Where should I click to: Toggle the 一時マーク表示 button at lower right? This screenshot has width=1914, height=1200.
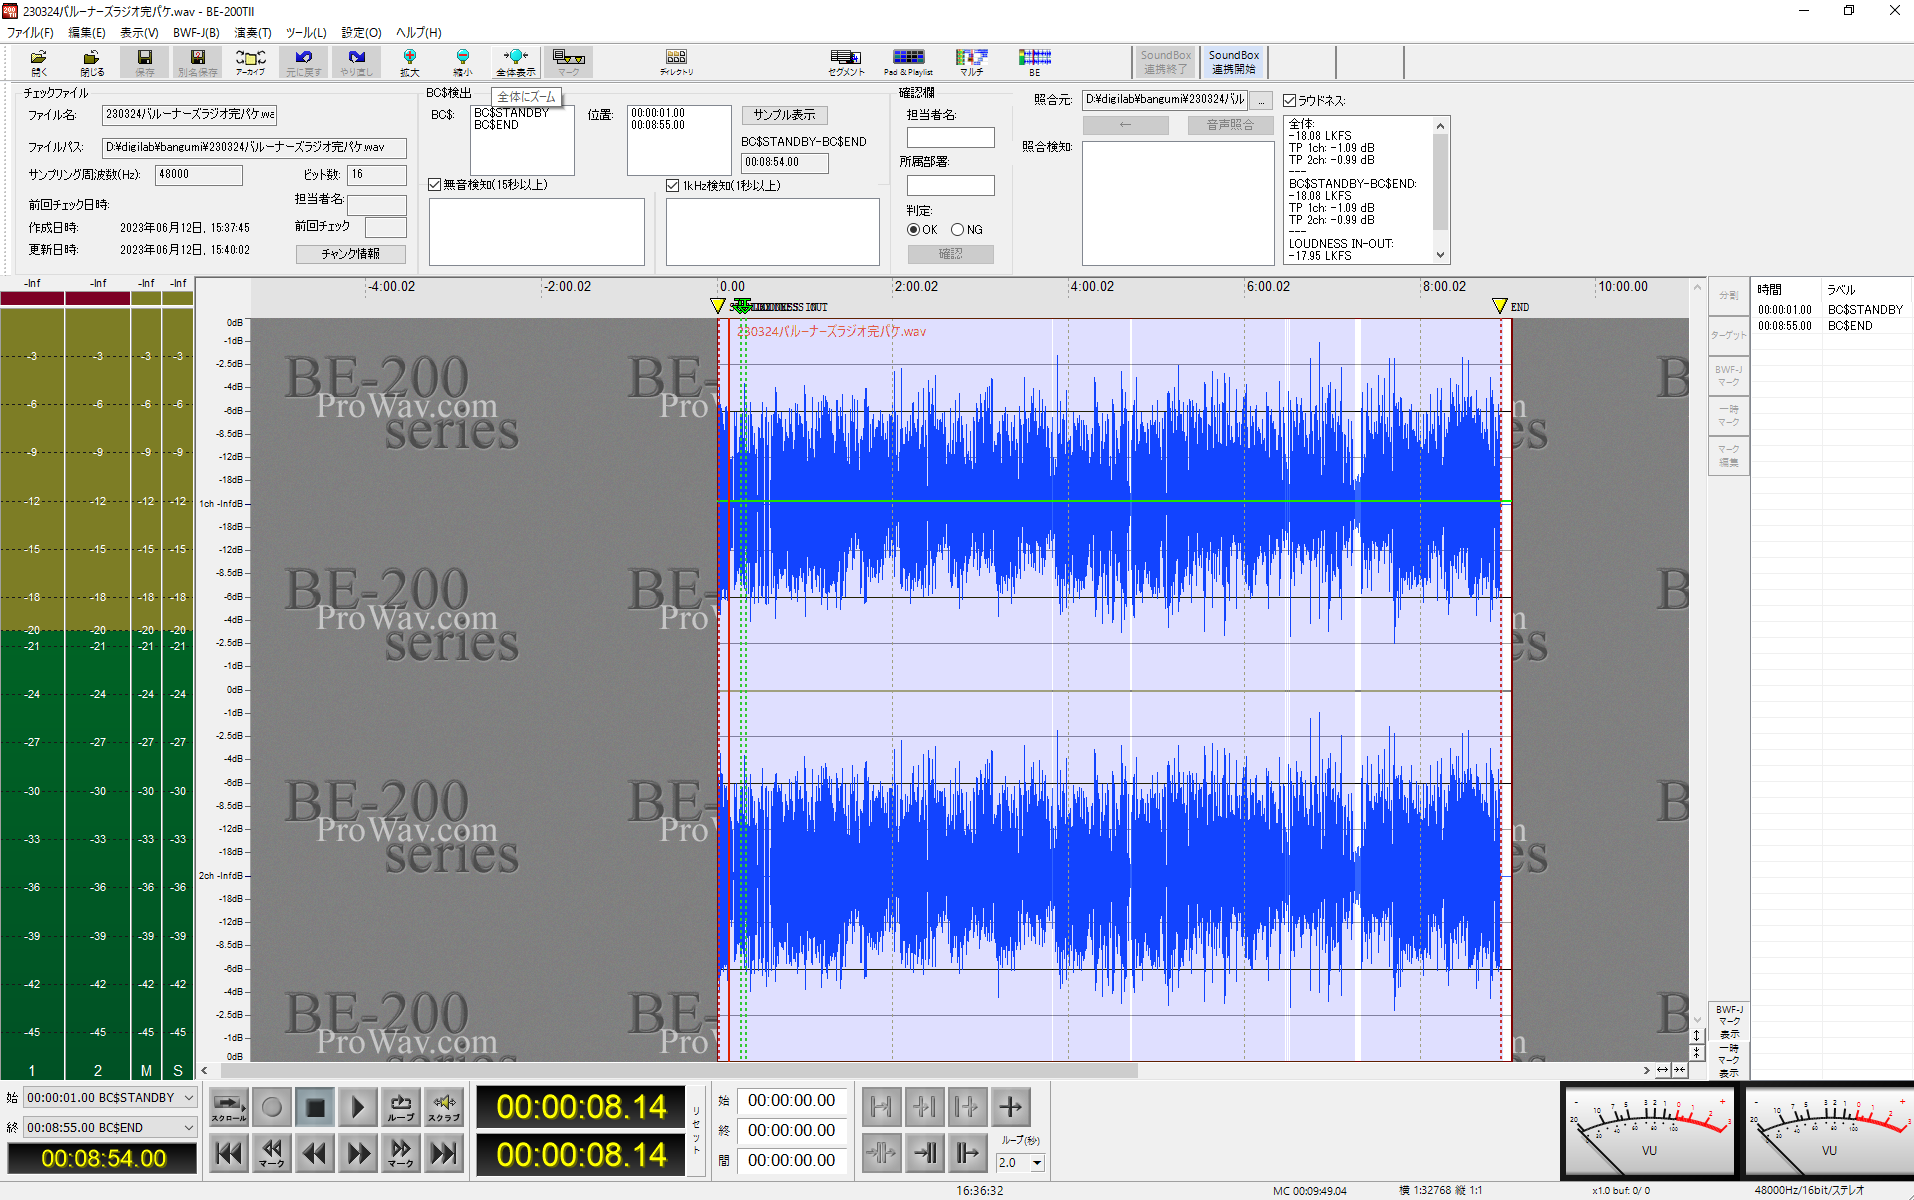click(x=1729, y=1060)
